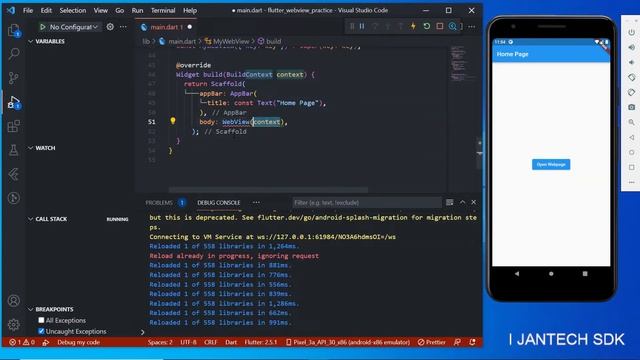Open the Edit menu
The height and width of the screenshot is (360, 640).
46,10
